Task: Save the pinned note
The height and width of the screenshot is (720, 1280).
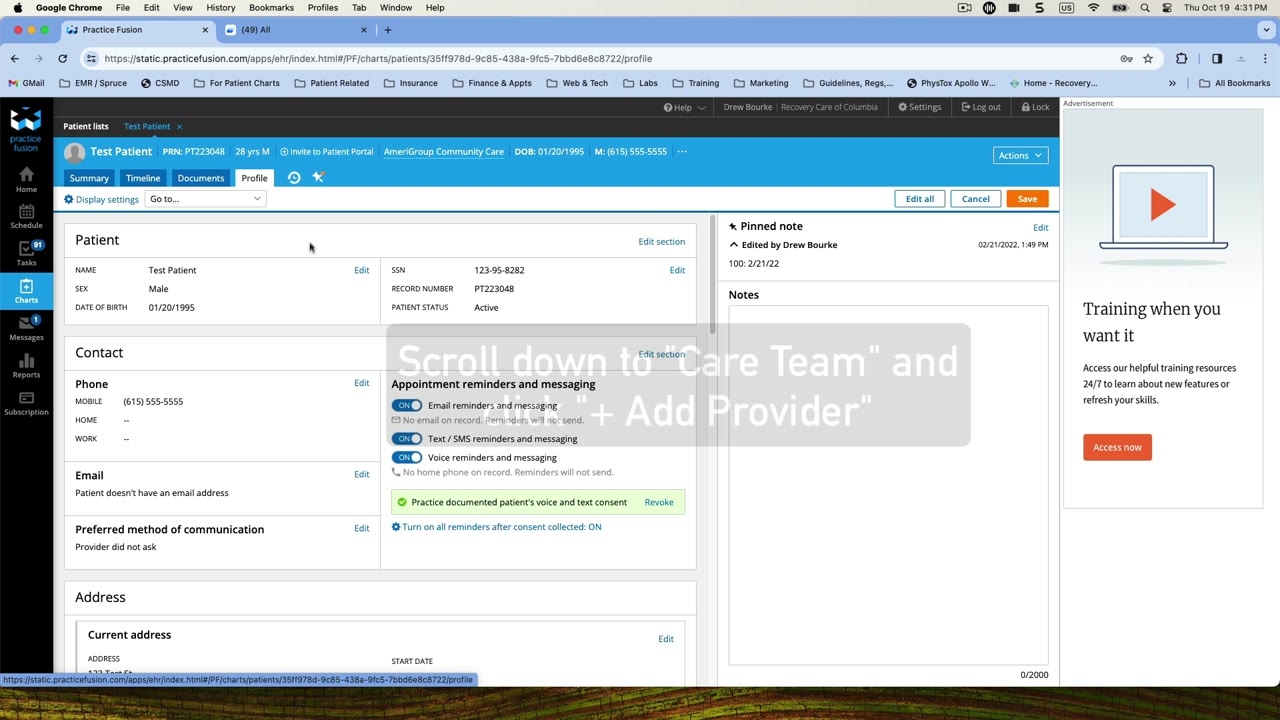Action: (x=1027, y=198)
